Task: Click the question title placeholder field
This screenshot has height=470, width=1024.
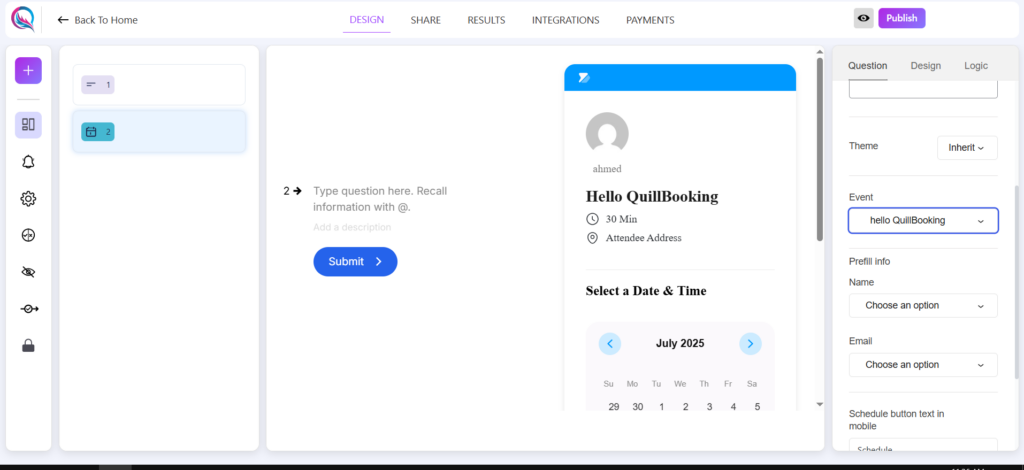Action: click(380, 199)
